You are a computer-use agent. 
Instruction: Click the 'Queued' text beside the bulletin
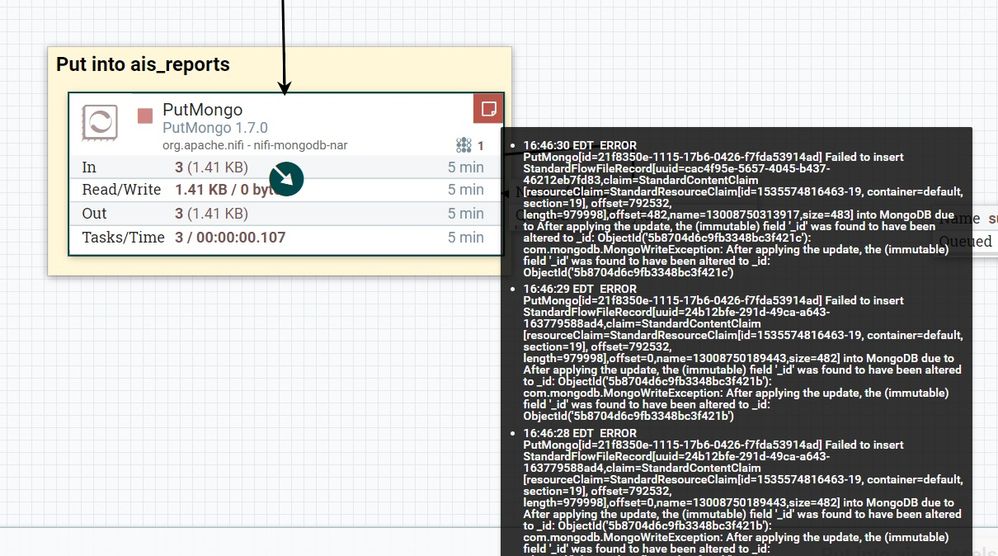coord(966,241)
